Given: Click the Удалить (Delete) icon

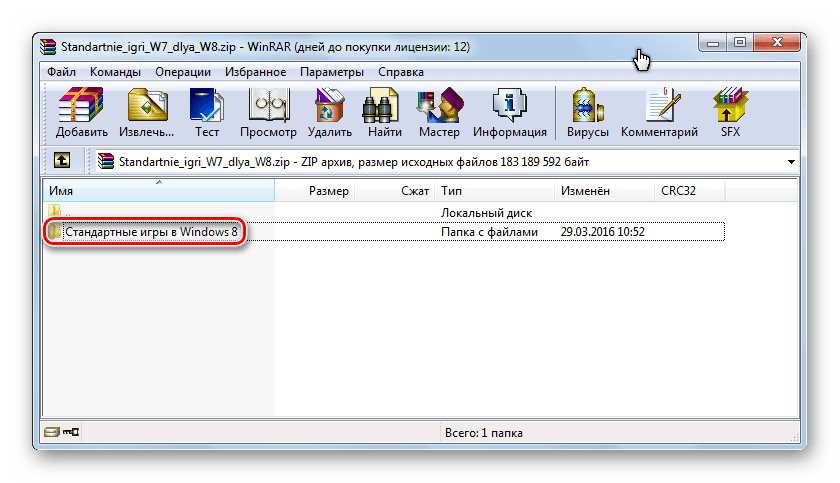Looking at the screenshot, I should click(x=329, y=112).
